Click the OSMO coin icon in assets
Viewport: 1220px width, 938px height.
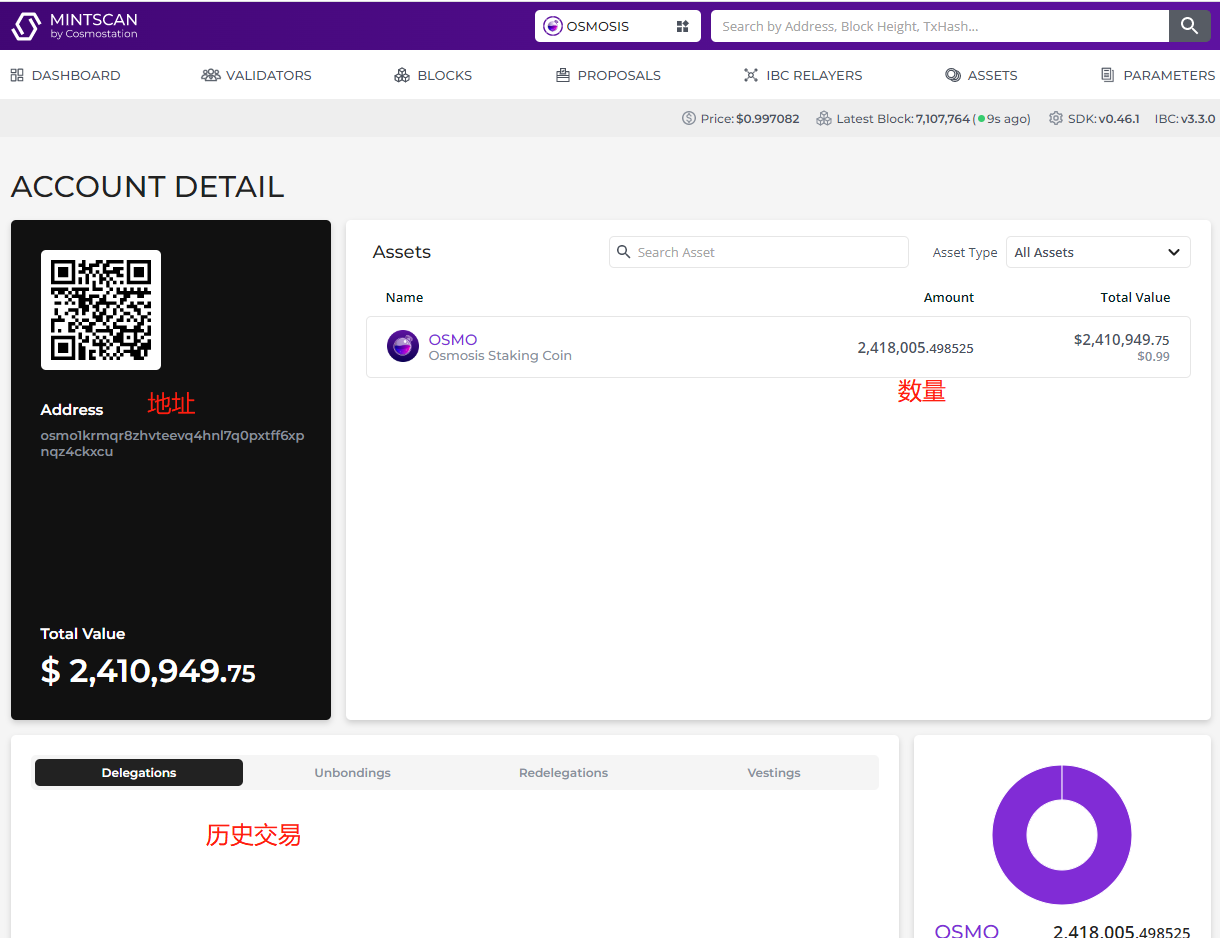pos(403,346)
